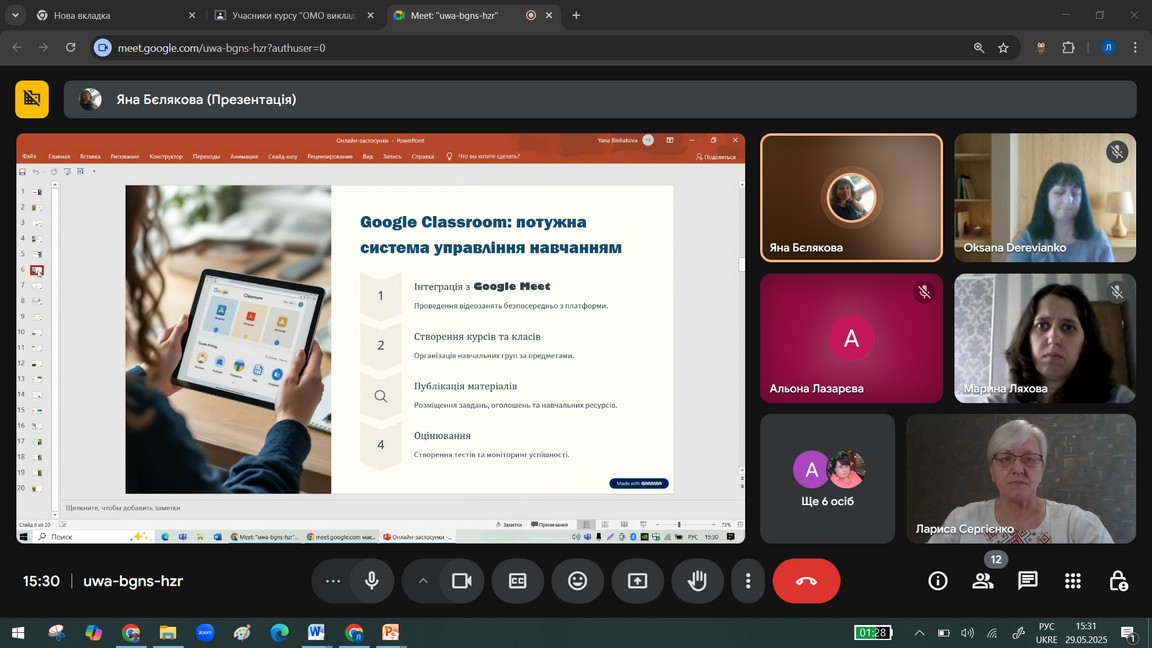Screen dimensions: 1152x648
Task: Leave the call with red button
Action: pos(806,580)
